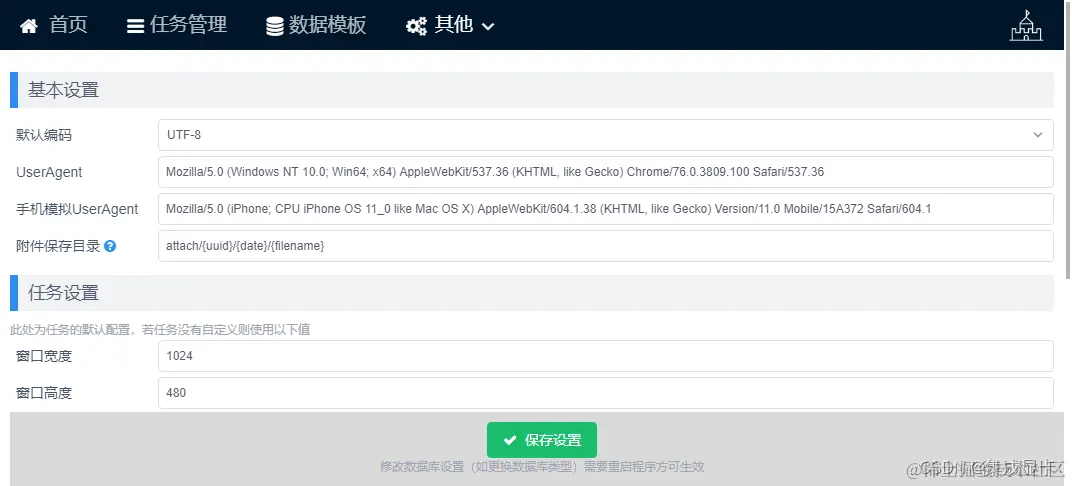Go to 任务管理 in the navbar
Screen dimensions: 1072x486
coord(177,25)
